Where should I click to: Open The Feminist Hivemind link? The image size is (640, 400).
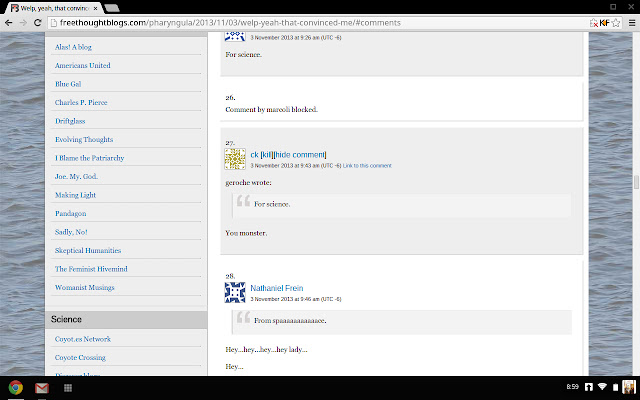click(91, 269)
